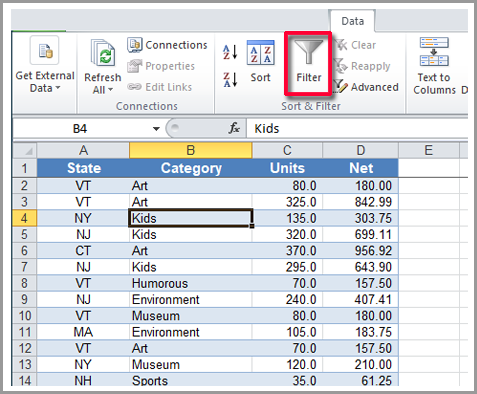477x394 pixels.
Task: Click the Units header cell
Action: pyautogui.click(x=287, y=168)
